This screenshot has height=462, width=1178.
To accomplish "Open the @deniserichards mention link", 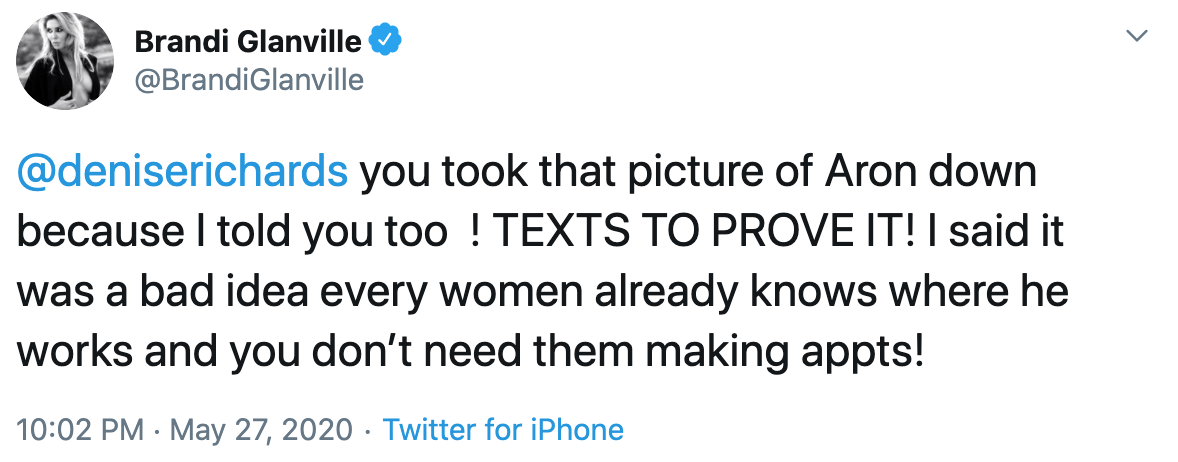I will (x=183, y=172).
